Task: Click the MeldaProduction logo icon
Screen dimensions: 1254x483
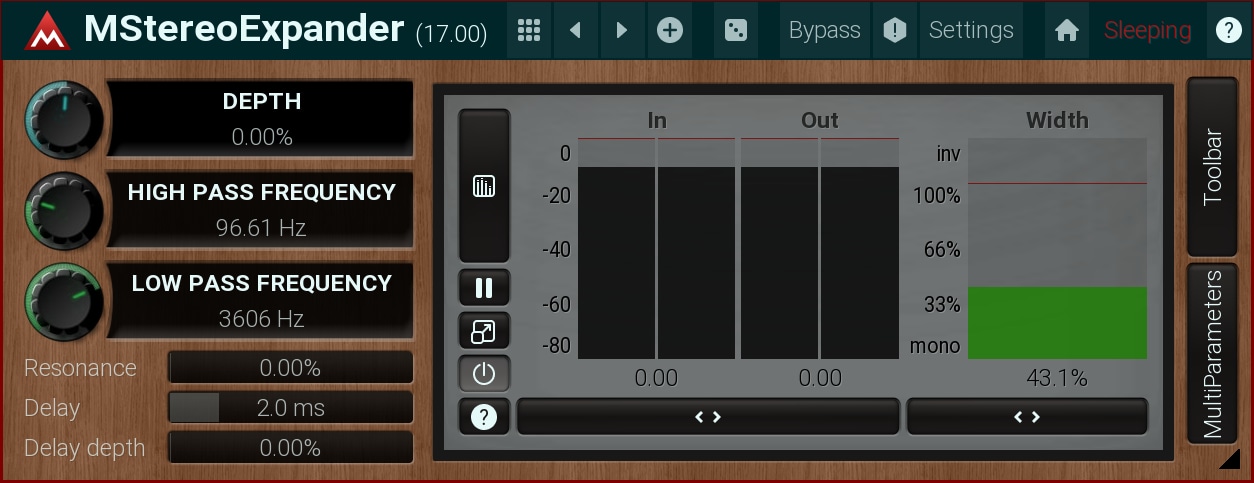Action: [46, 31]
